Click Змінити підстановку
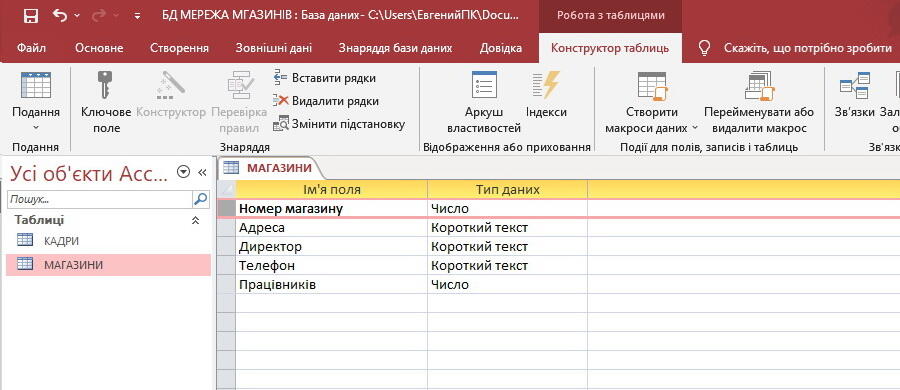Image resolution: width=900 pixels, height=390 pixels. (339, 123)
